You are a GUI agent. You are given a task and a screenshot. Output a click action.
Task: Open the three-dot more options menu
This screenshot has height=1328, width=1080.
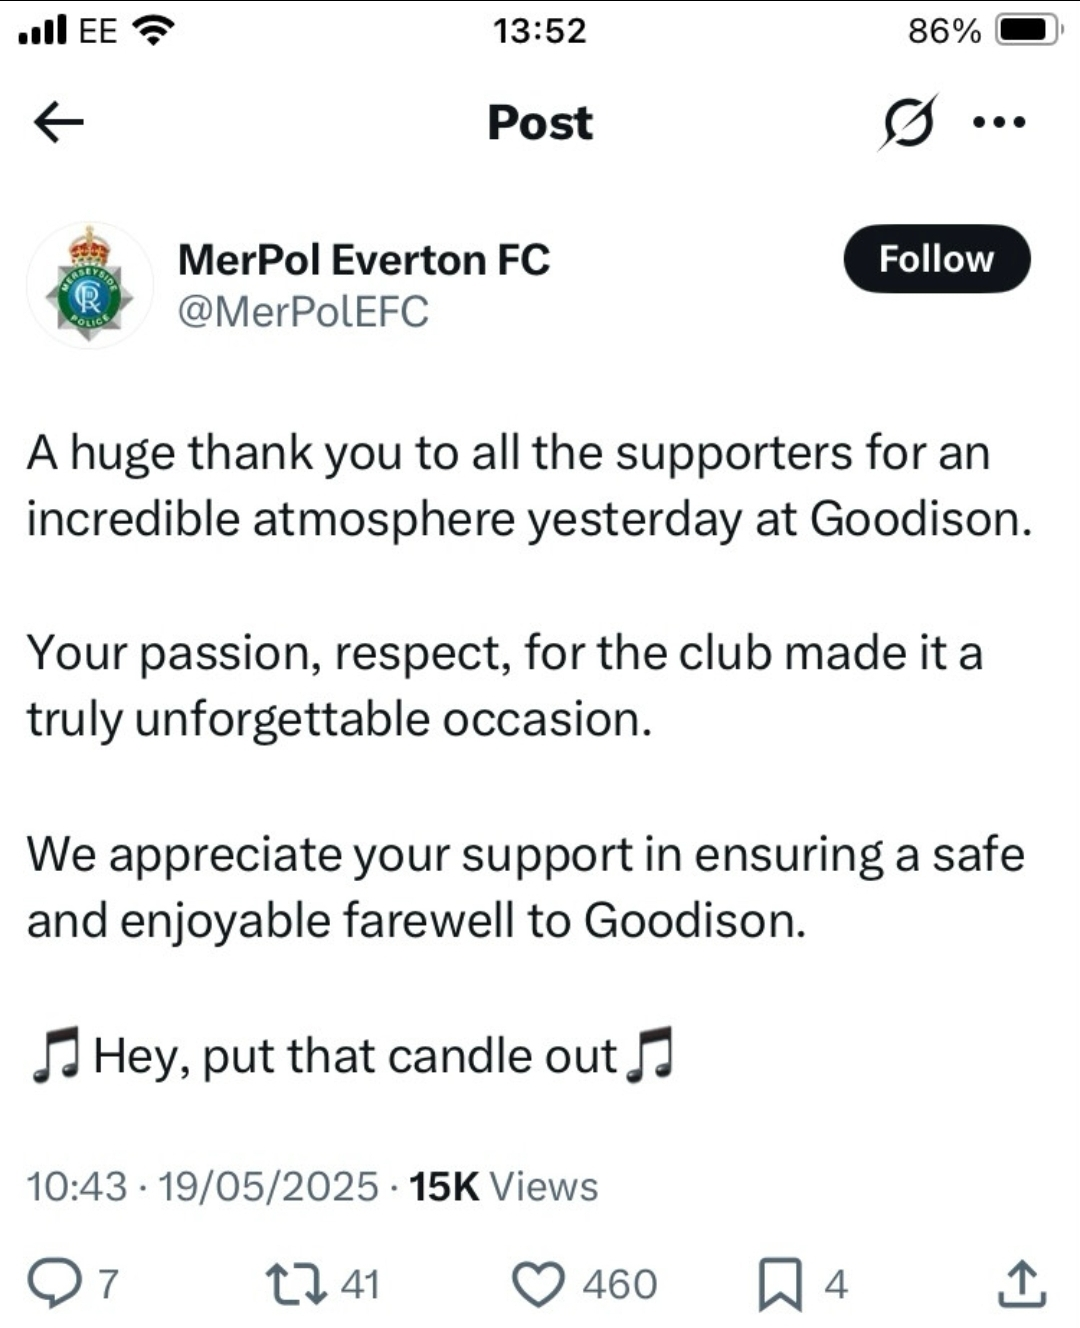pyautogui.click(x=999, y=123)
